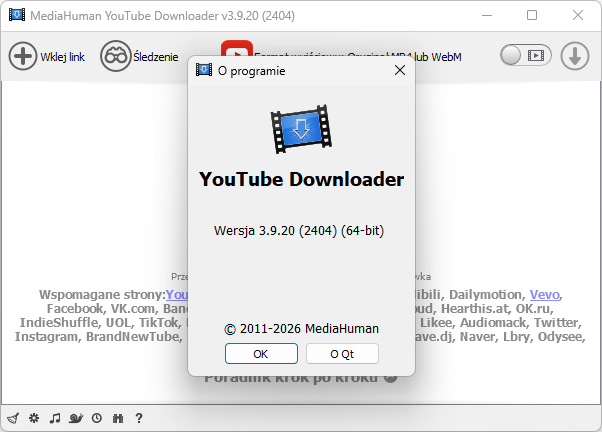602x432 pixels.
Task: Click the Naver site name
Action: [478, 337]
